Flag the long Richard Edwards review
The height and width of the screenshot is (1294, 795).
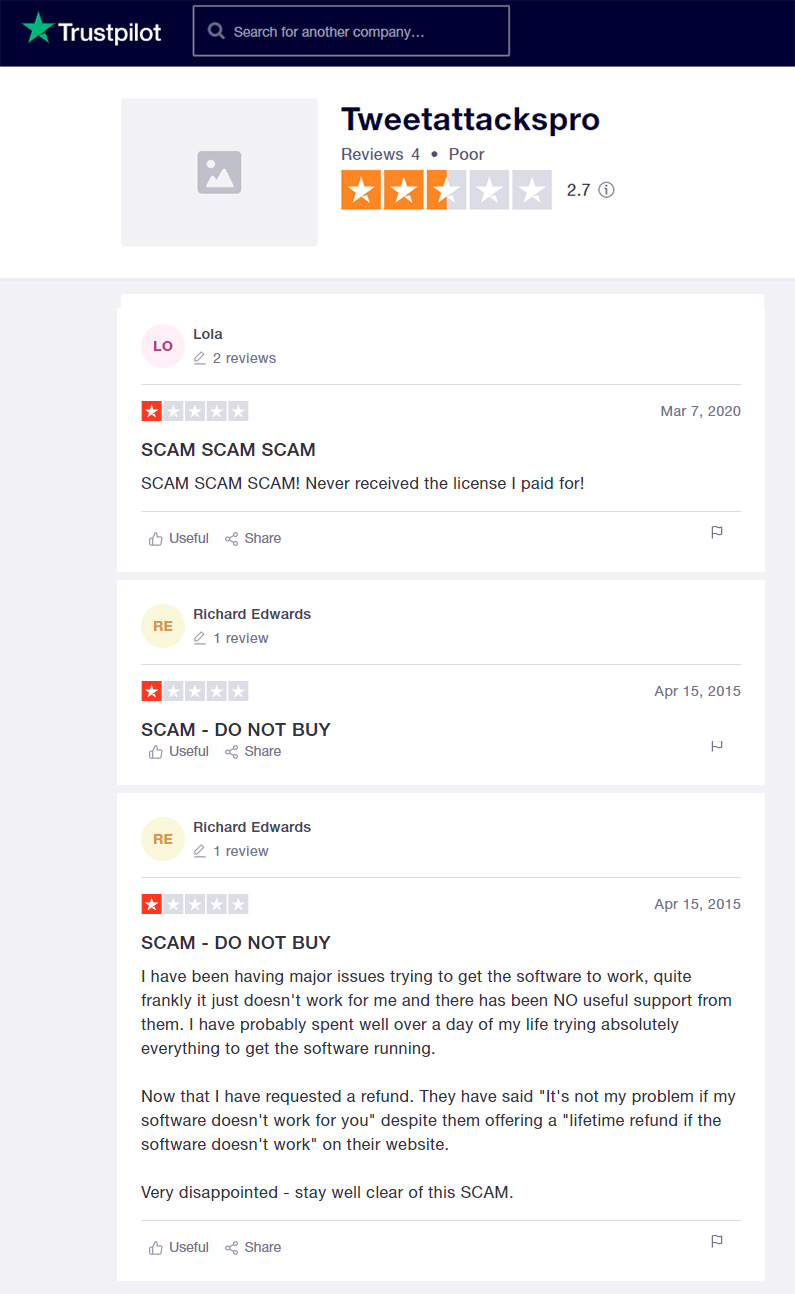point(717,1241)
